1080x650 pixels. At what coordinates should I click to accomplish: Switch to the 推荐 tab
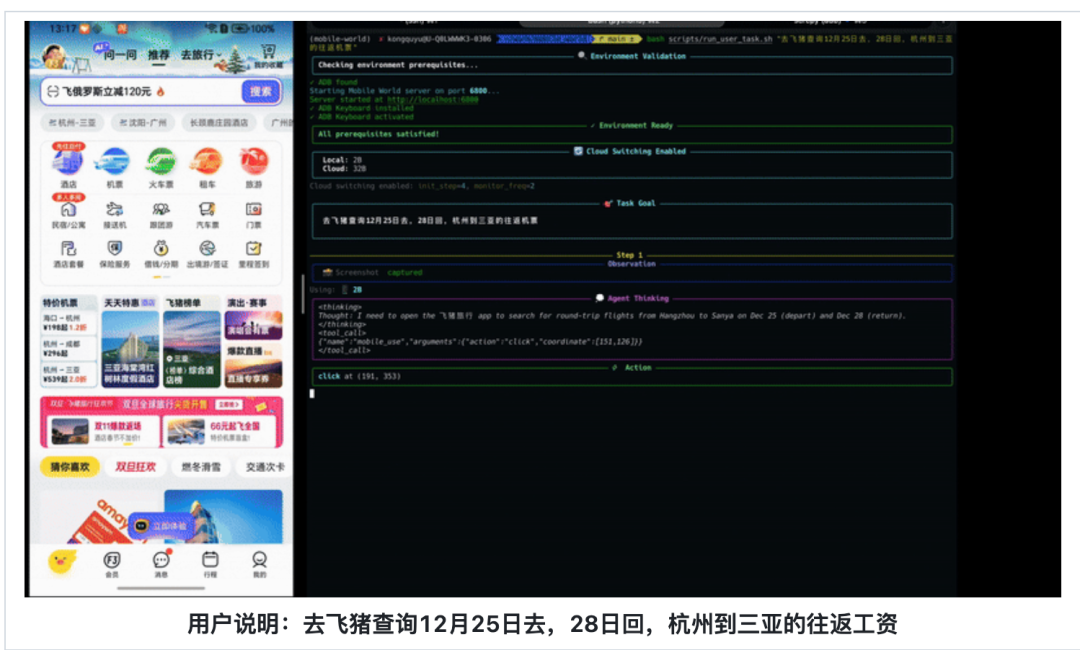tap(159, 55)
